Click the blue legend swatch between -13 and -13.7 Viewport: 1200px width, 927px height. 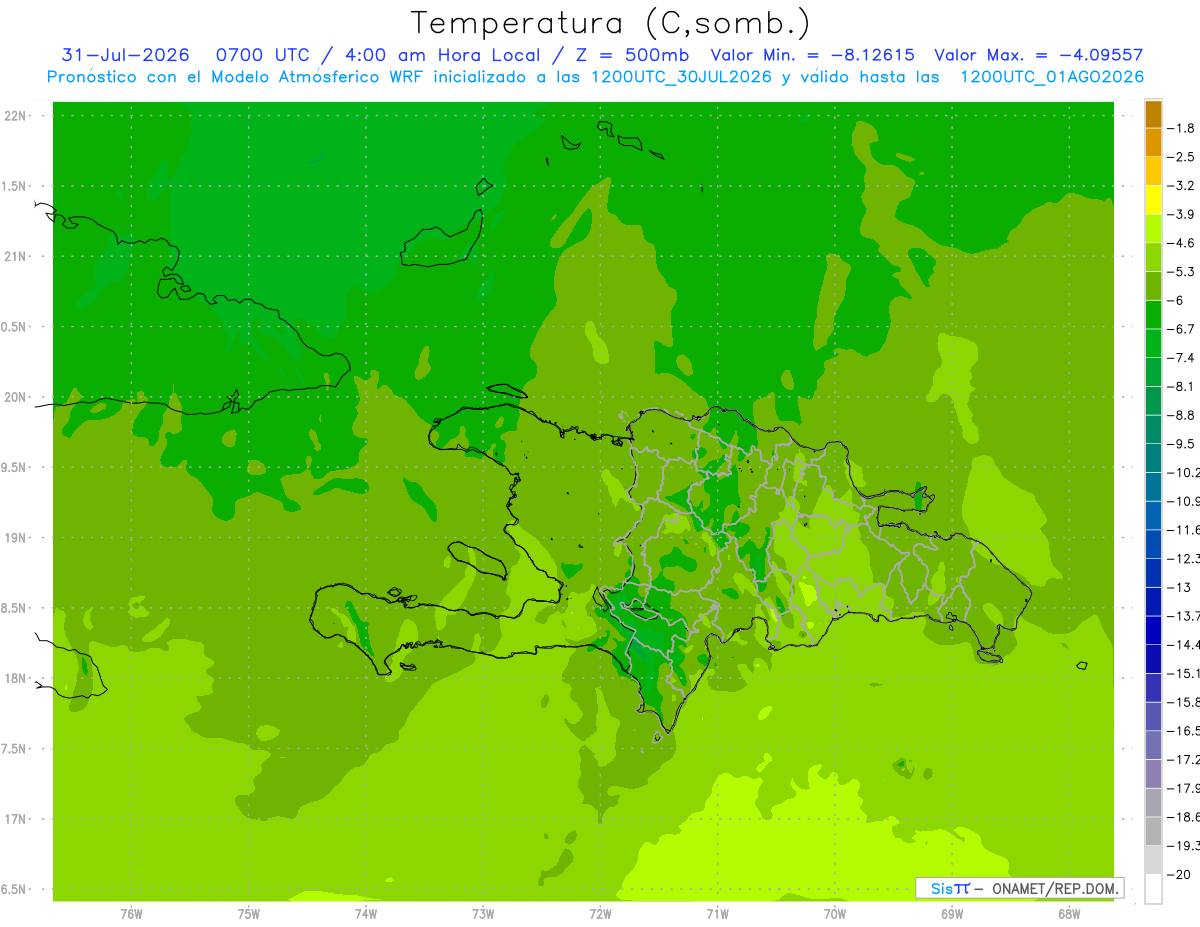click(x=1153, y=601)
